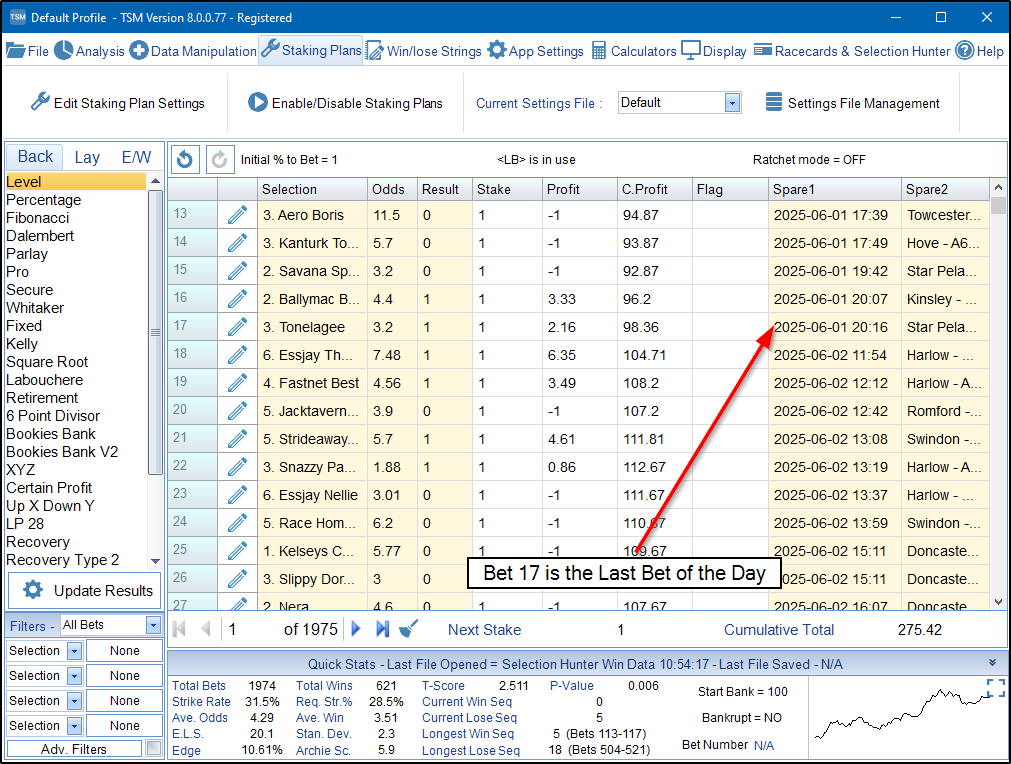
Task: Click Enable/Disable Staking Plans button
Action: tap(345, 103)
